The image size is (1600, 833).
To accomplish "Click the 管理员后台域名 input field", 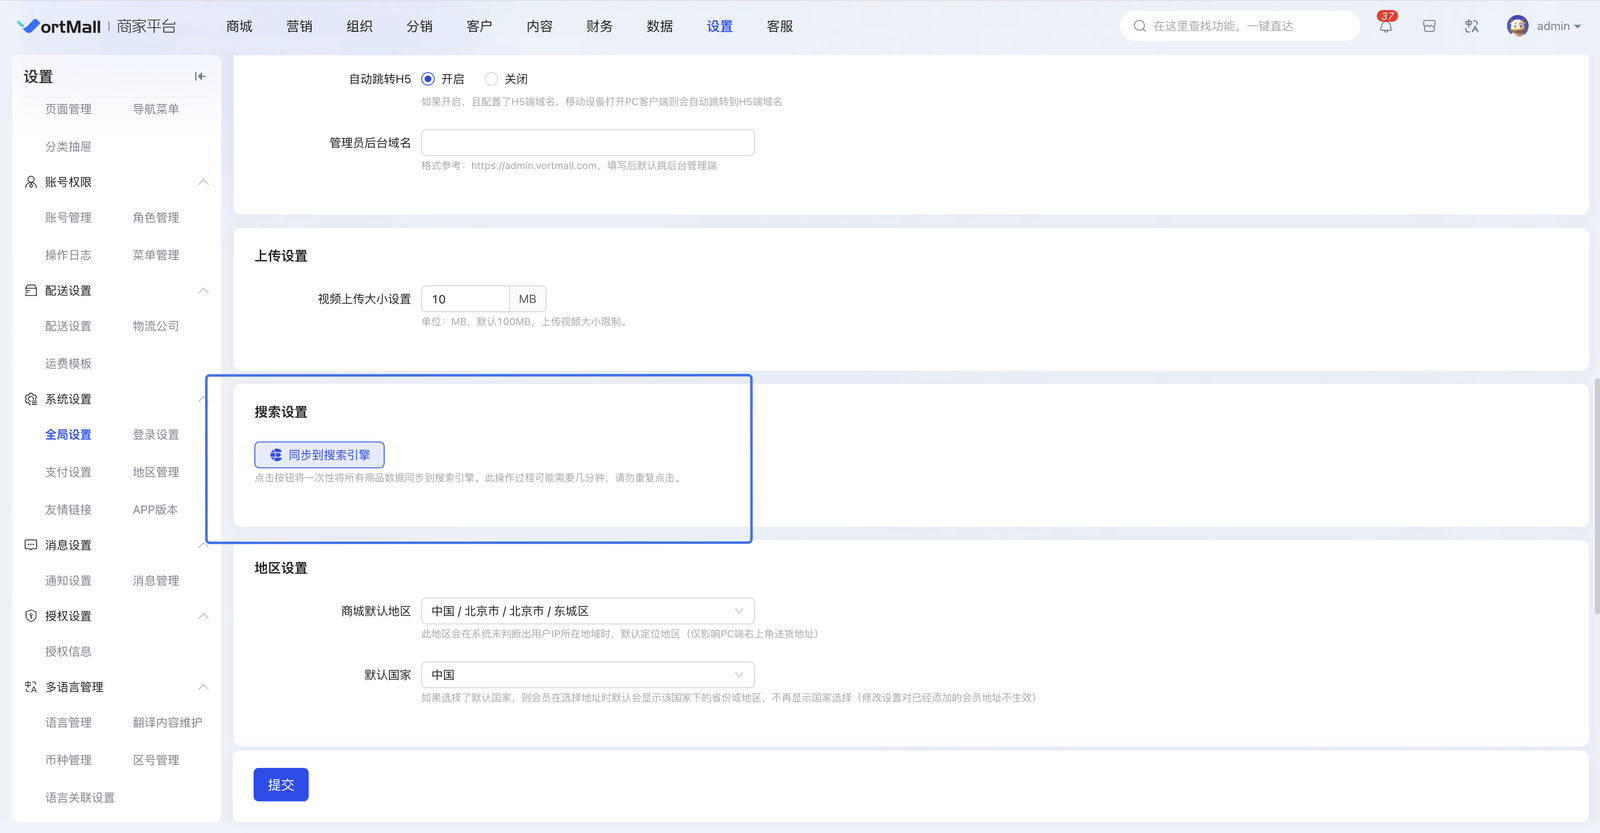I will 587,143.
